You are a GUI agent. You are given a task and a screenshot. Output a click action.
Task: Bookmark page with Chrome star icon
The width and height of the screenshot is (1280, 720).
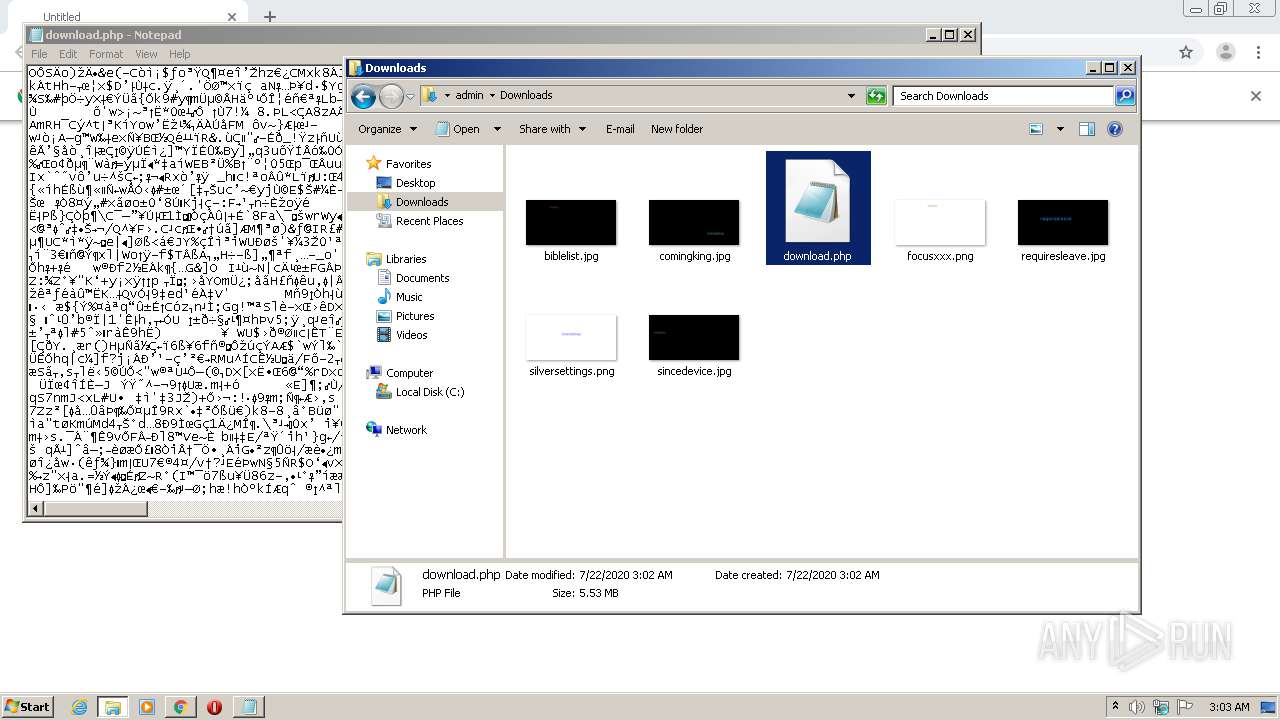point(1186,52)
